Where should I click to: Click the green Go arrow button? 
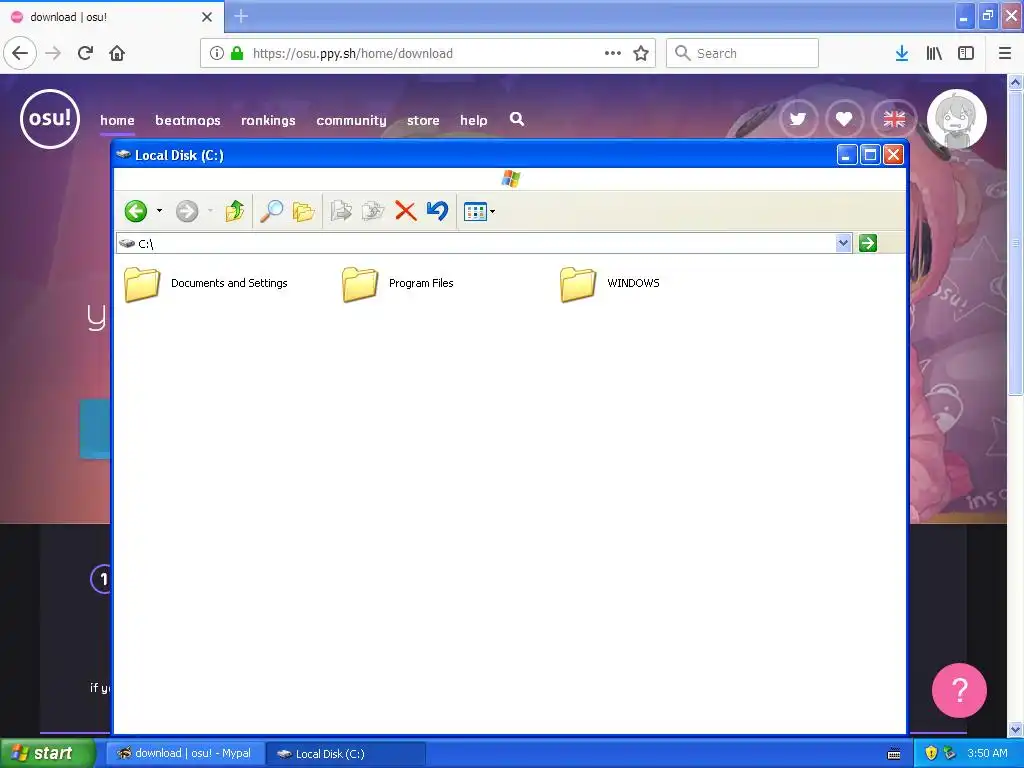[867, 243]
